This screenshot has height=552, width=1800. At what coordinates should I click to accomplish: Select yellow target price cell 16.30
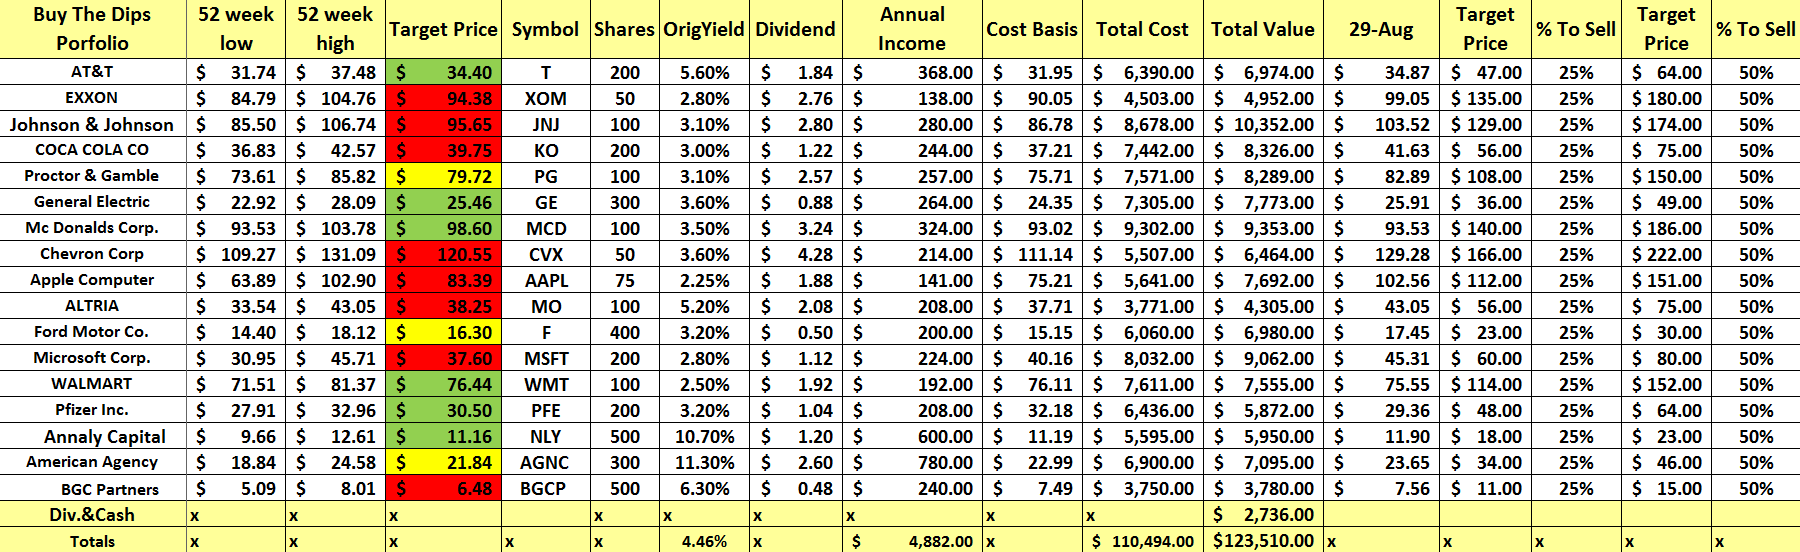click(x=443, y=332)
